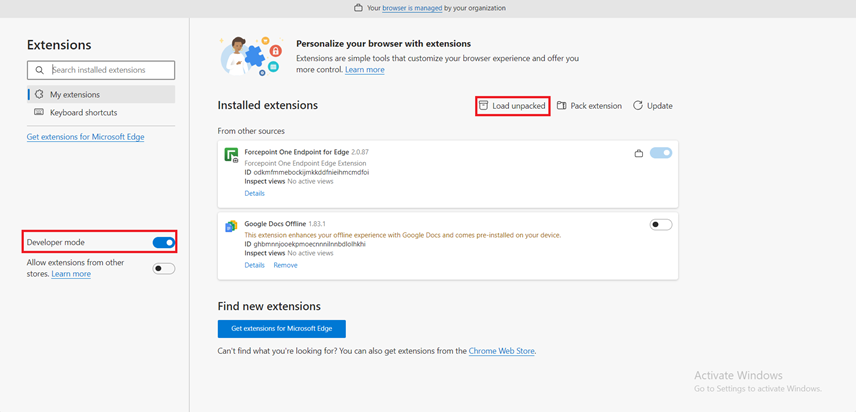Viewport: 856px width, 412px height.
Task: Click the Forcepoint One Endpoint extension icon
Action: point(231,155)
